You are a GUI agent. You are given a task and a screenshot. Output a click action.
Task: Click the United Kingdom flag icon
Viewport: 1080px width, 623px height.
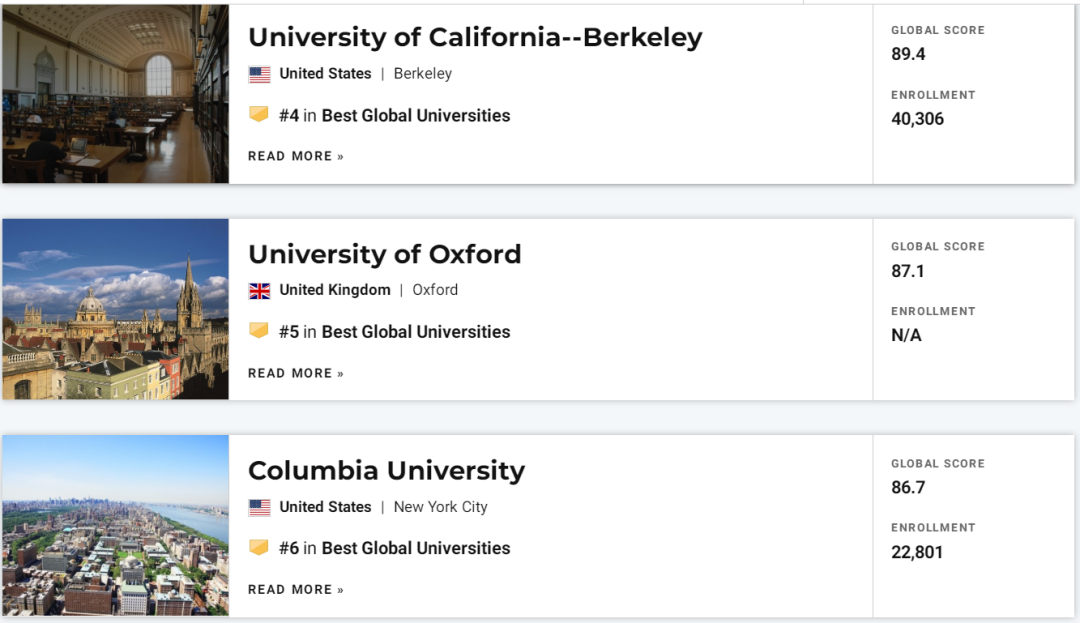pyautogui.click(x=260, y=291)
